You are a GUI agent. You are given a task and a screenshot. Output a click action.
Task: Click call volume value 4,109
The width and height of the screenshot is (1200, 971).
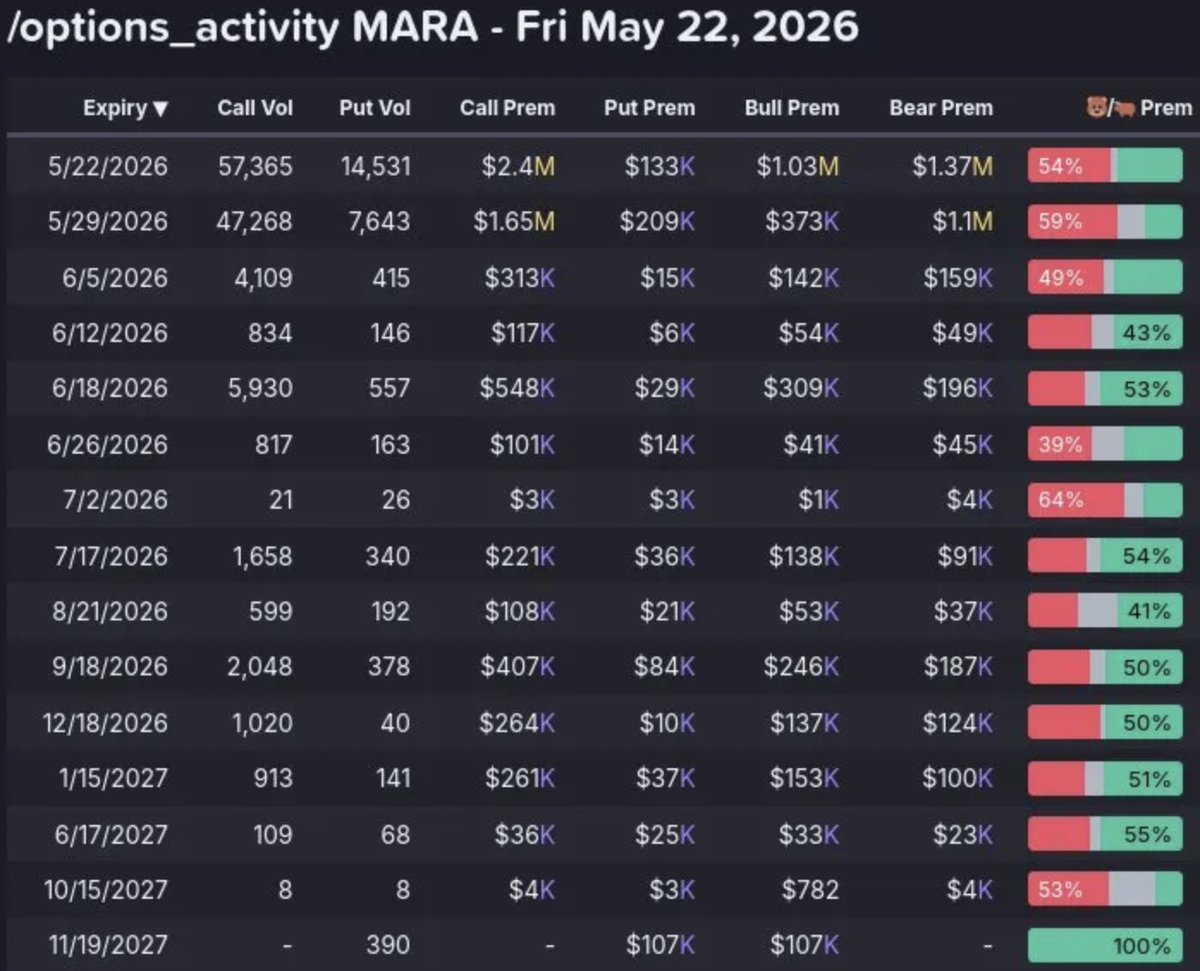click(262, 277)
